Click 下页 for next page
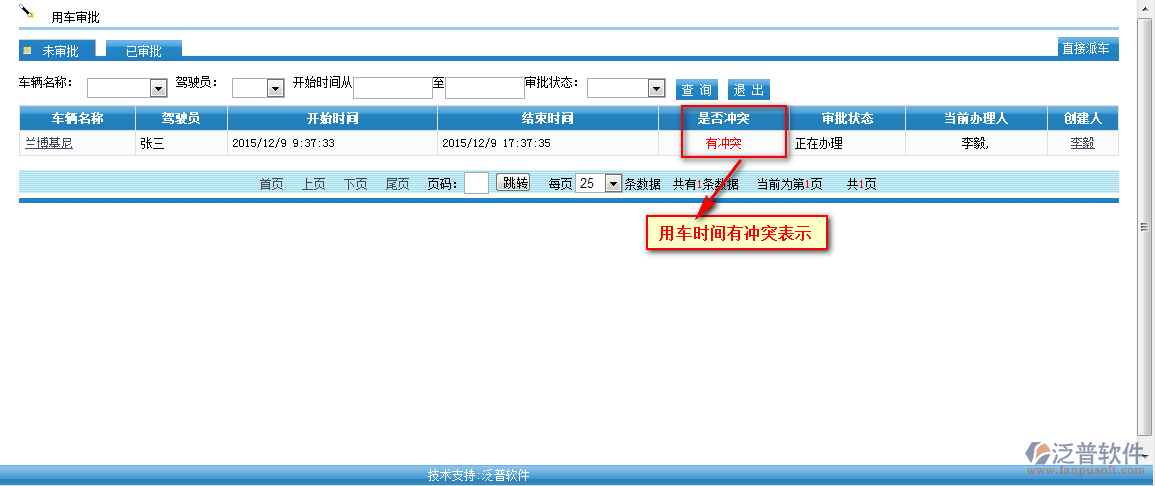 point(355,184)
